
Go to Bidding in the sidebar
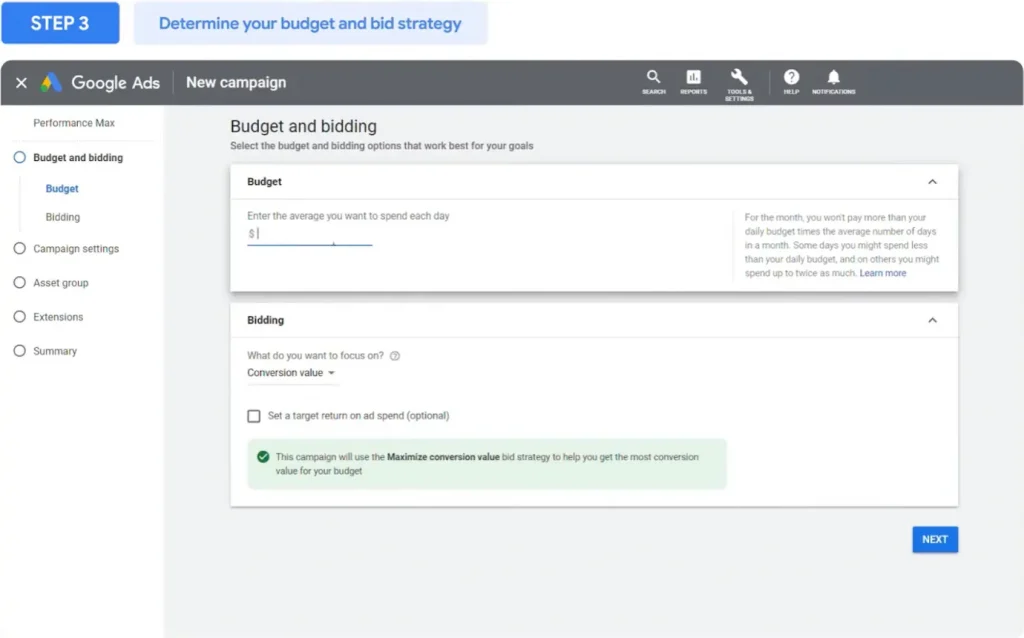(x=63, y=217)
